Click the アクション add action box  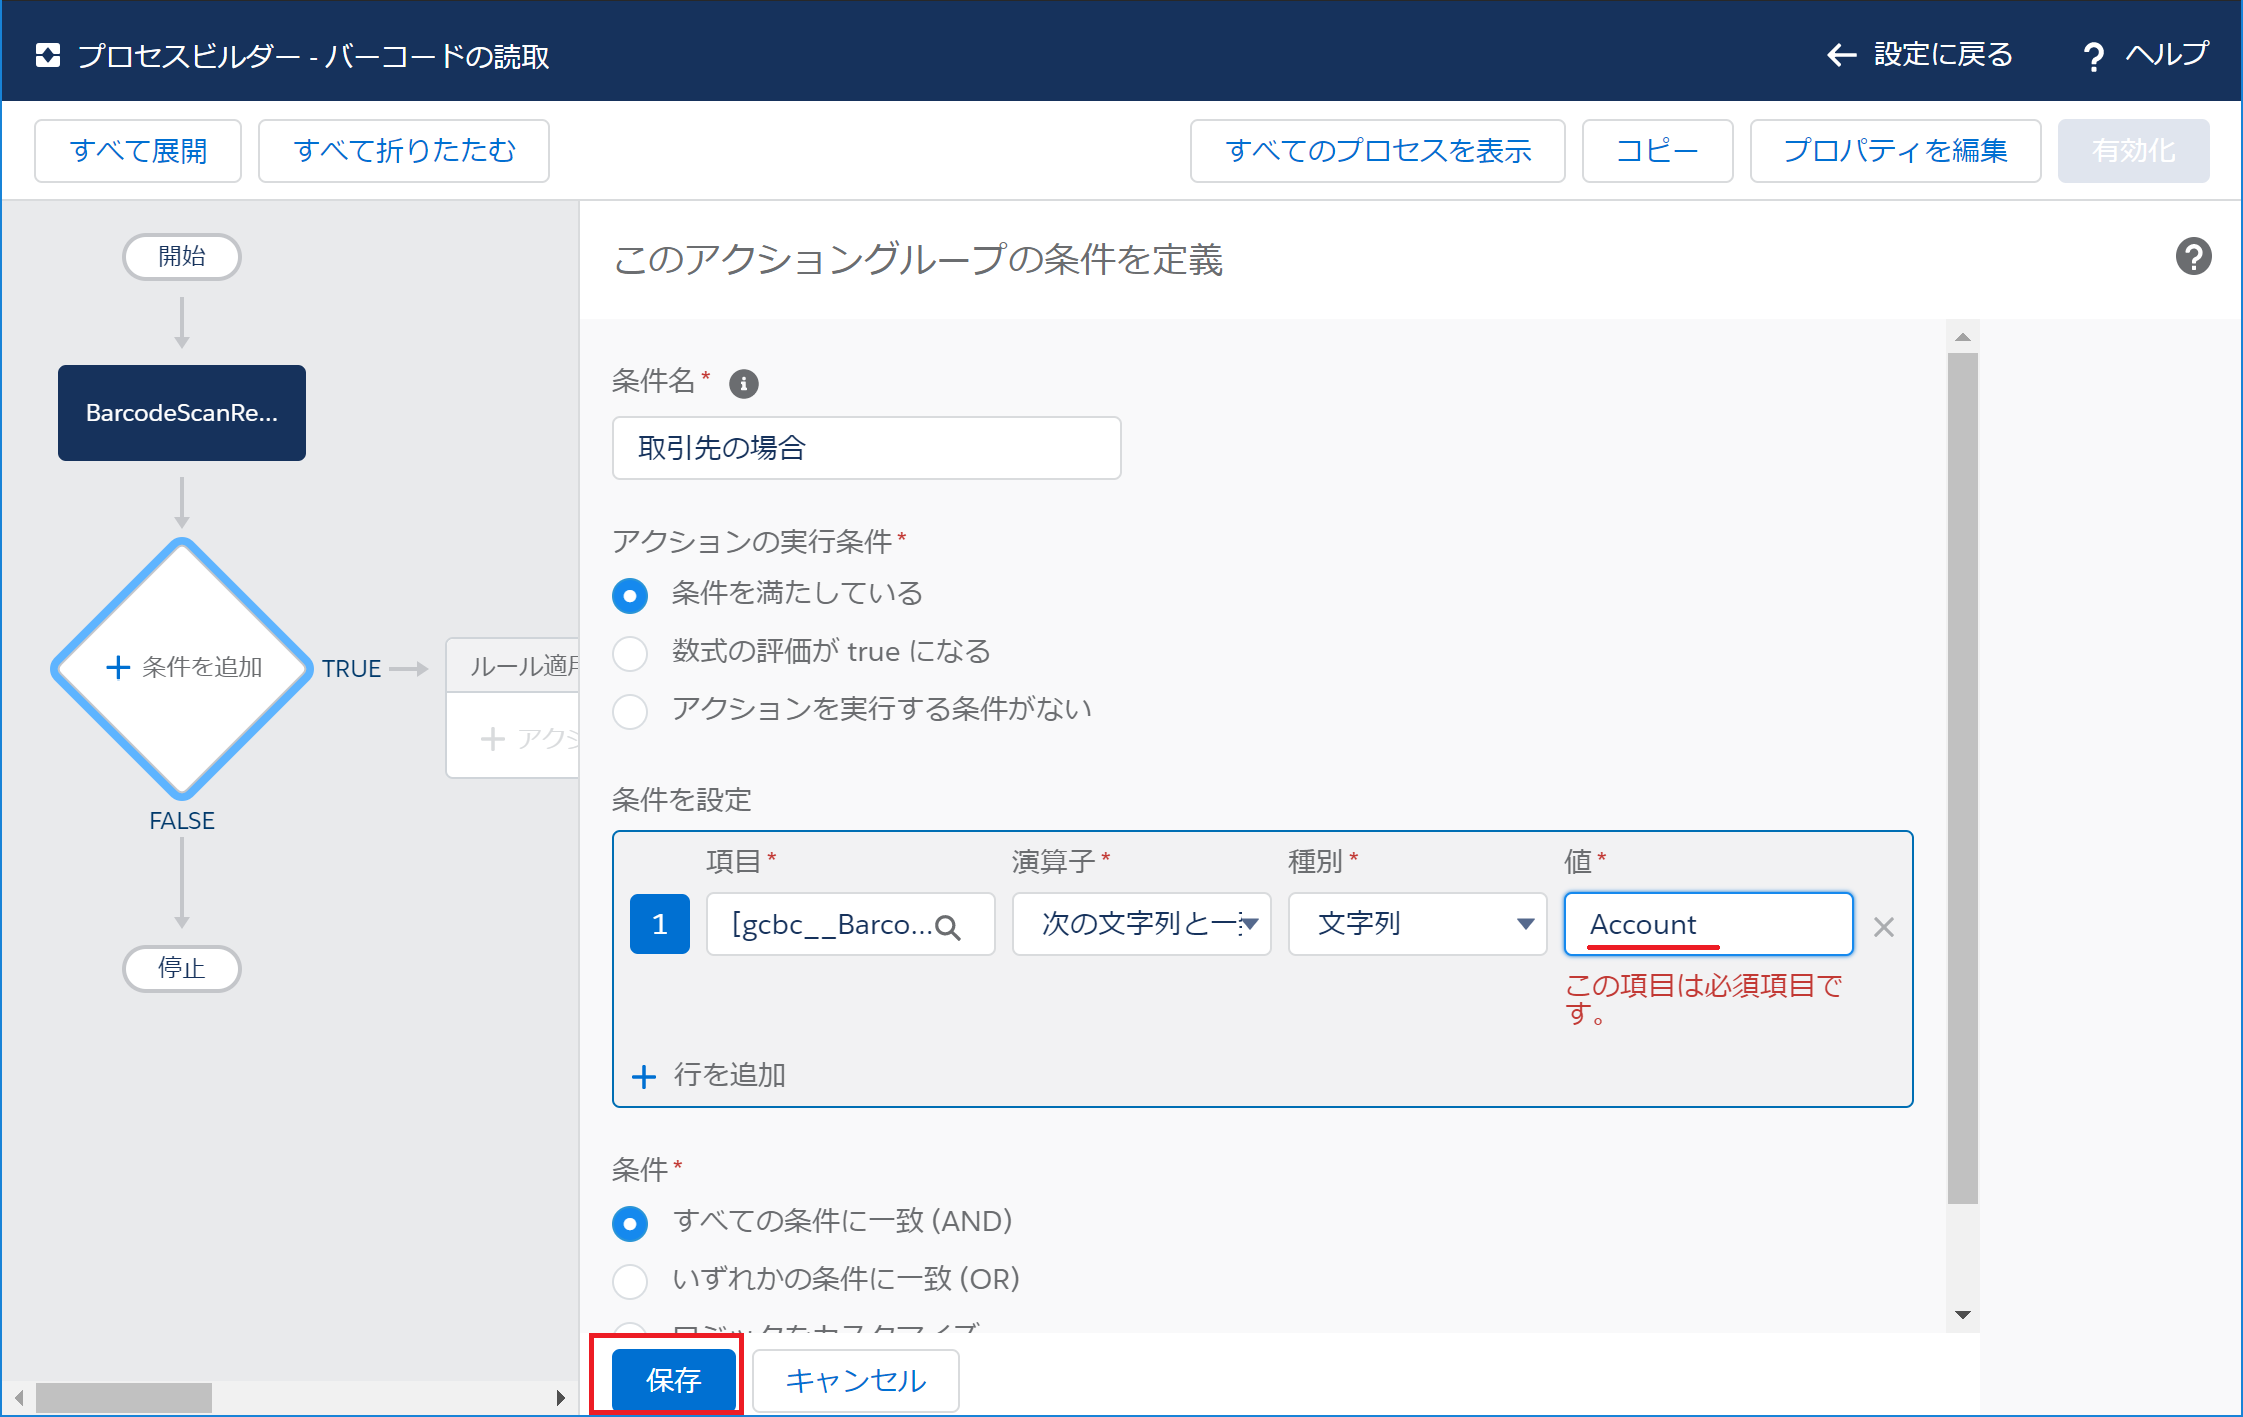click(x=513, y=738)
